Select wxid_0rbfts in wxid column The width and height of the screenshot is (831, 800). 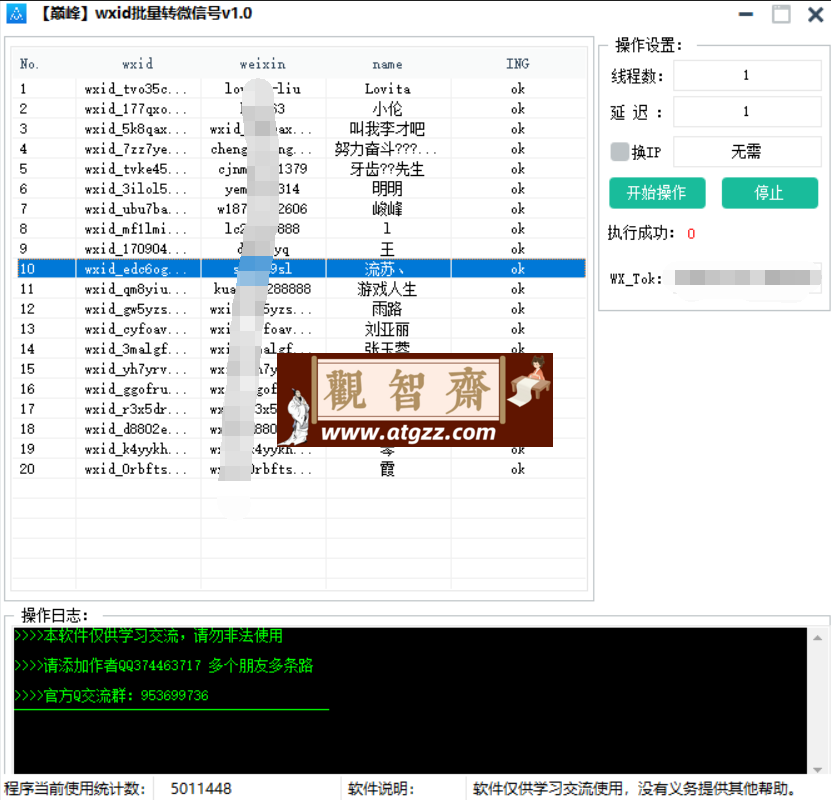[136, 469]
